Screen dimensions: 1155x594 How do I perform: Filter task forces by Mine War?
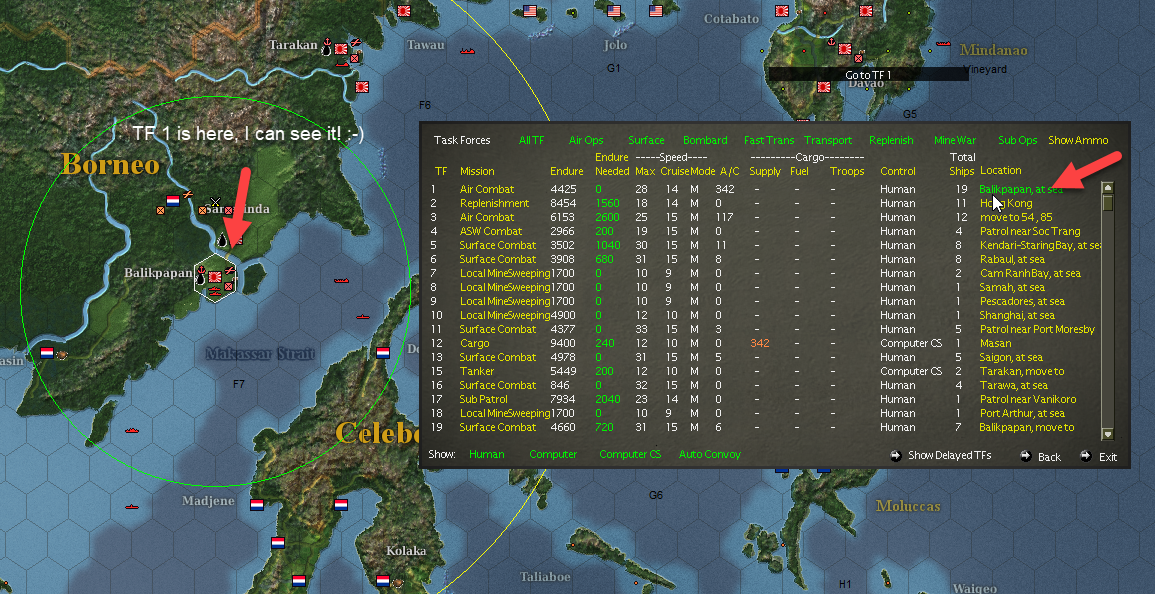[x=955, y=140]
